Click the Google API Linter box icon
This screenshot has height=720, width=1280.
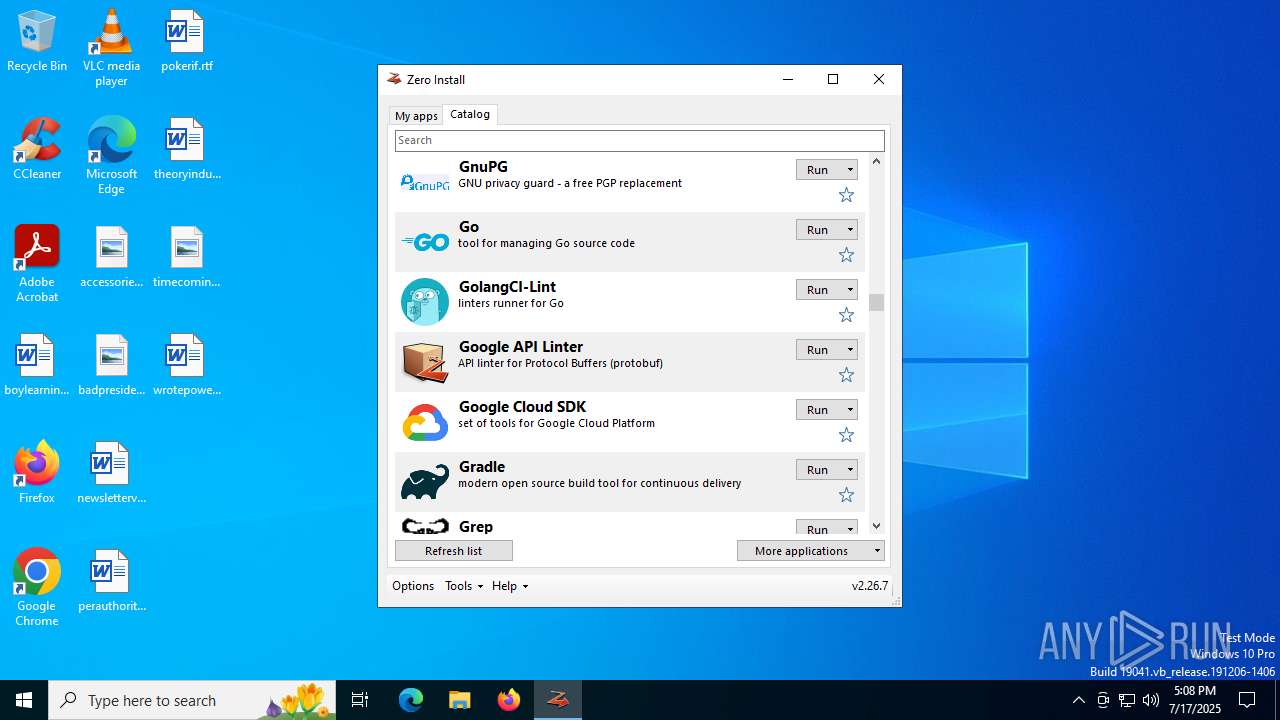[425, 362]
